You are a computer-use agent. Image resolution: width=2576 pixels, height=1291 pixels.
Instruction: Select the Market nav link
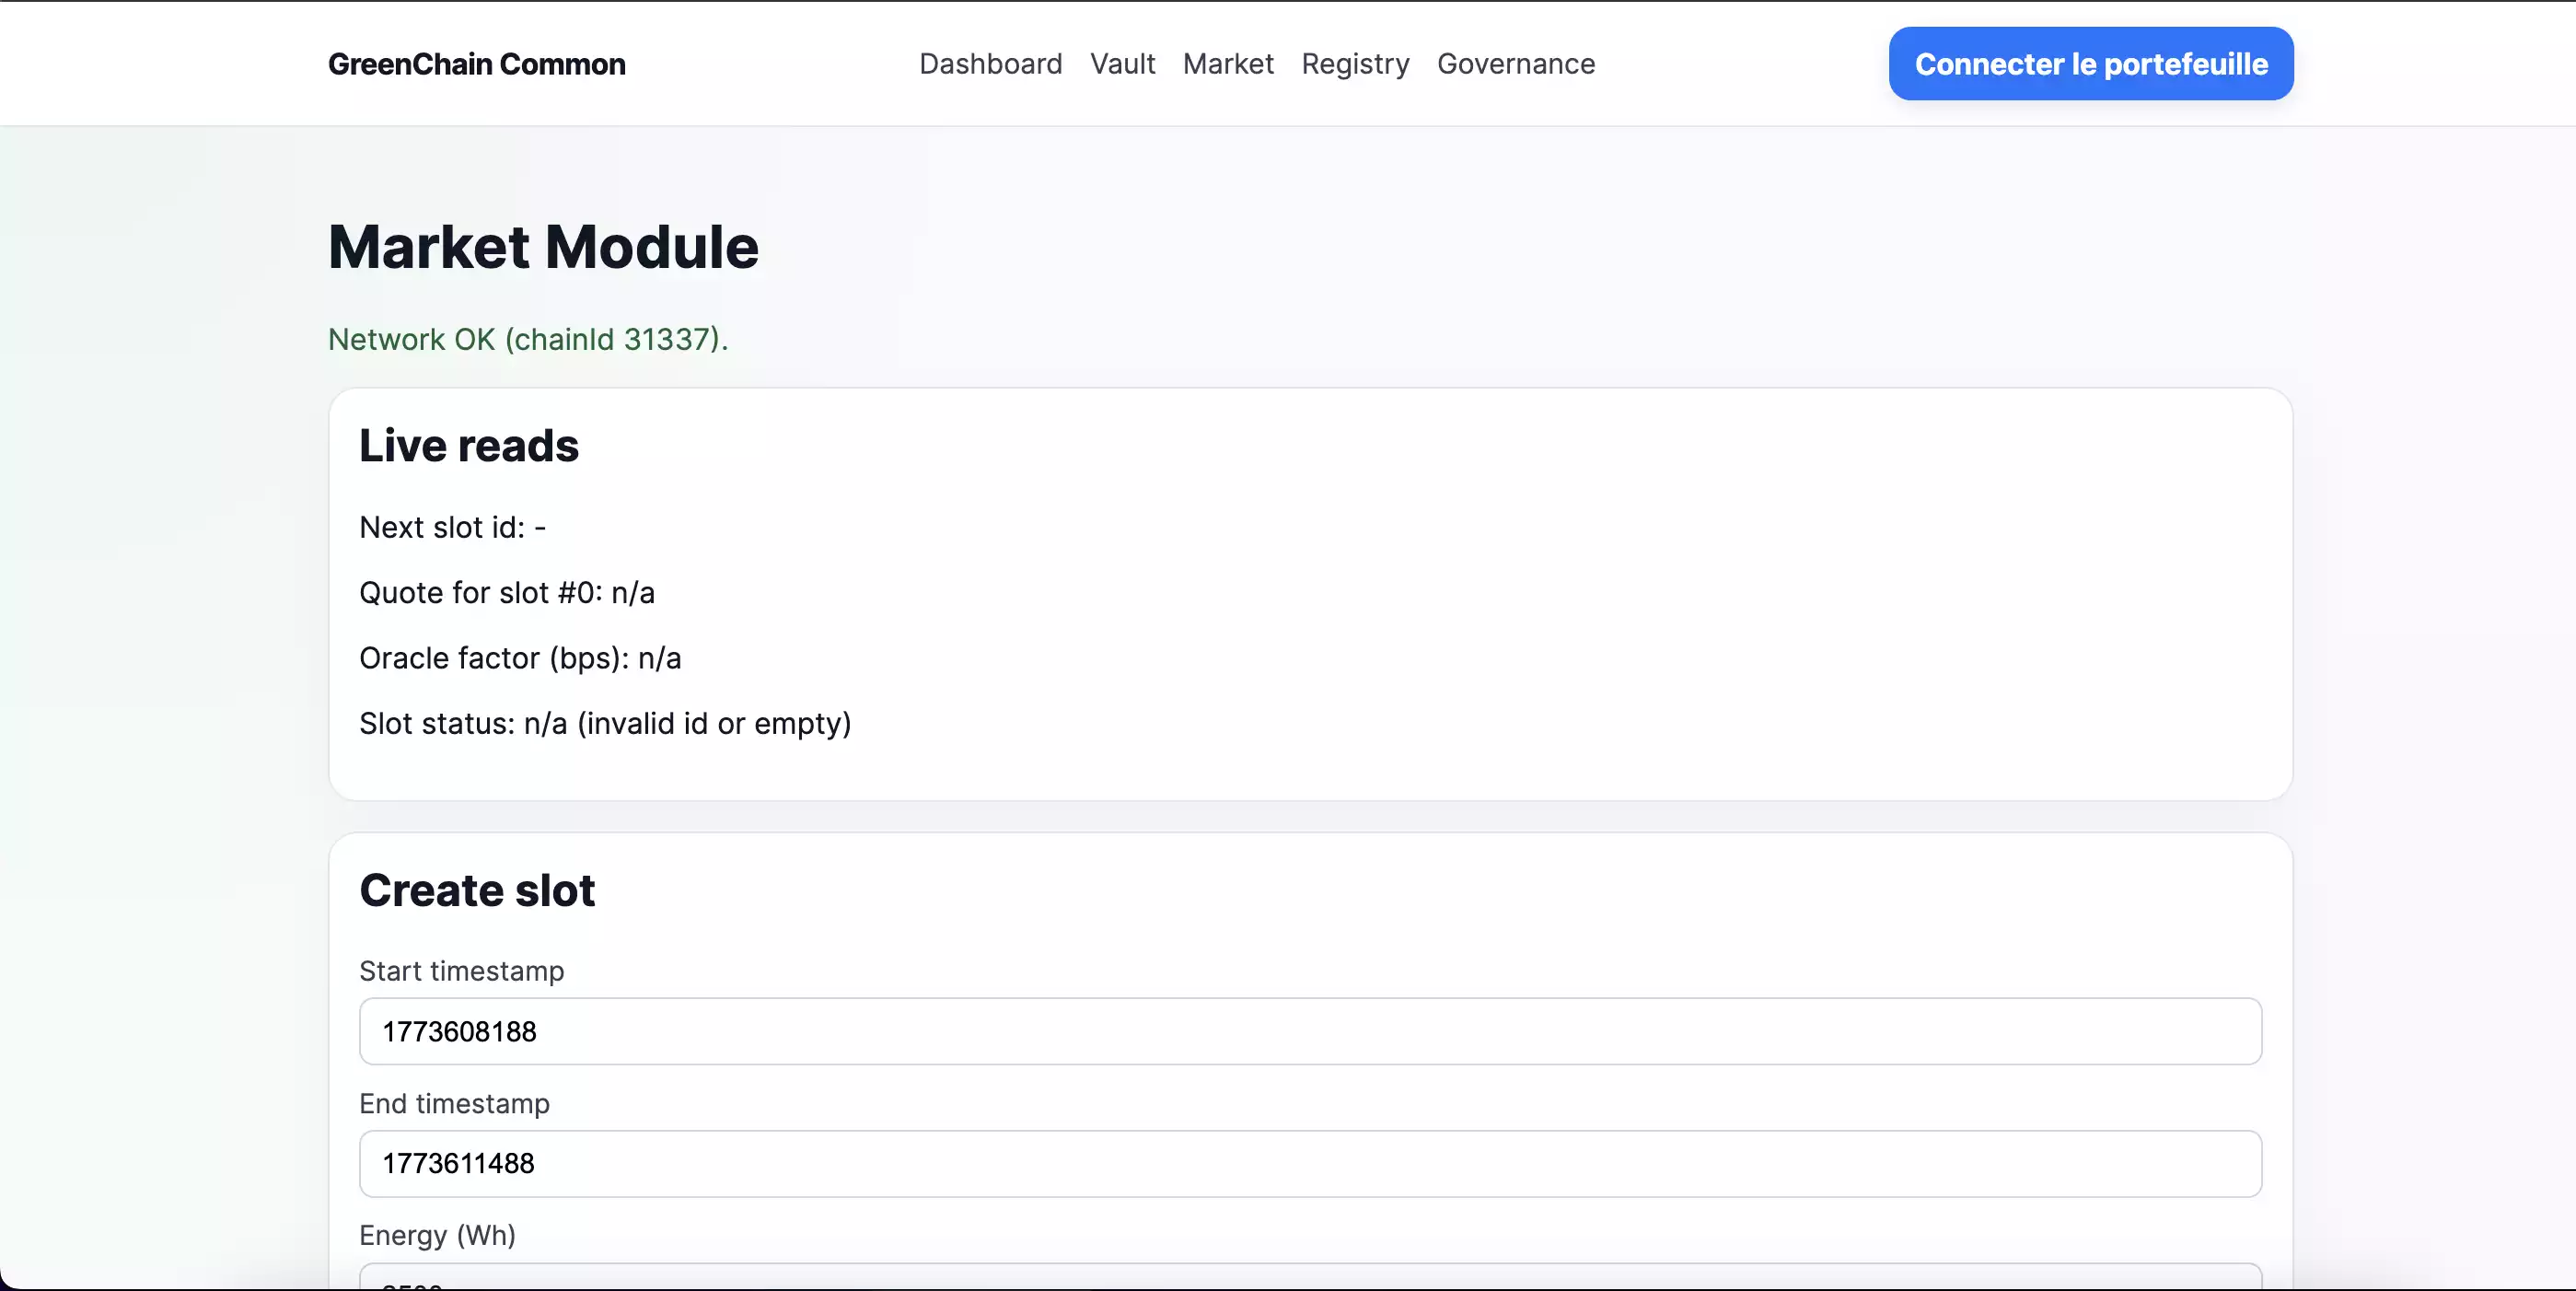[x=1227, y=64]
